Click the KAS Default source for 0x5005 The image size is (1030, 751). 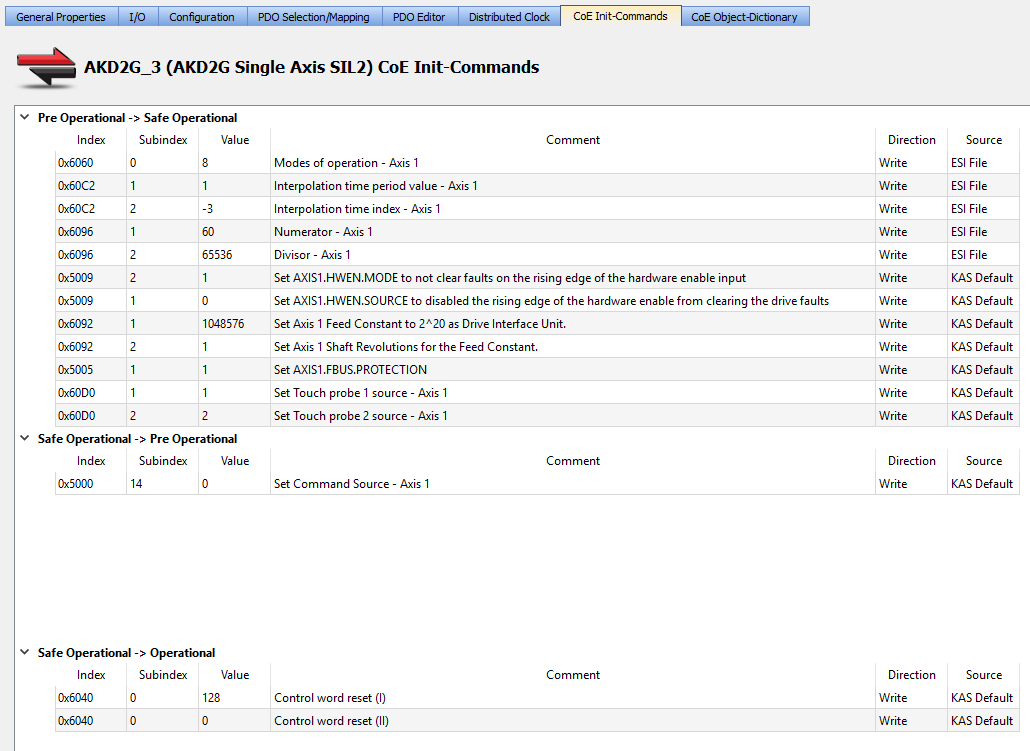tap(983, 369)
